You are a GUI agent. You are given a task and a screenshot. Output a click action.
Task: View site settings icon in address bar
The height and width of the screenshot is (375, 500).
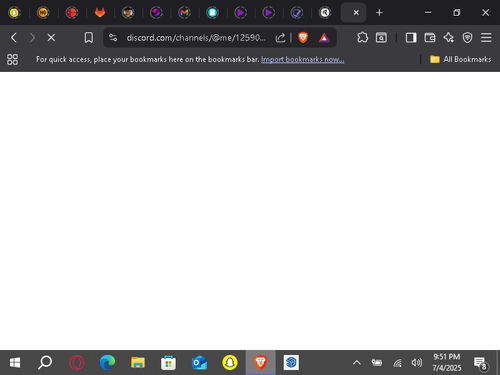click(113, 38)
